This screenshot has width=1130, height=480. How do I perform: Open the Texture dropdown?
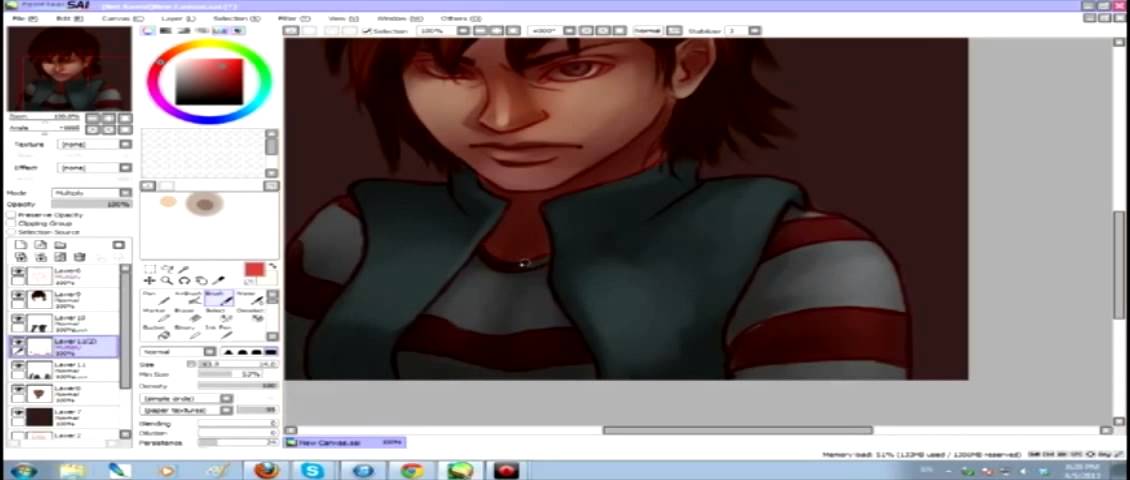pyautogui.click(x=96, y=144)
